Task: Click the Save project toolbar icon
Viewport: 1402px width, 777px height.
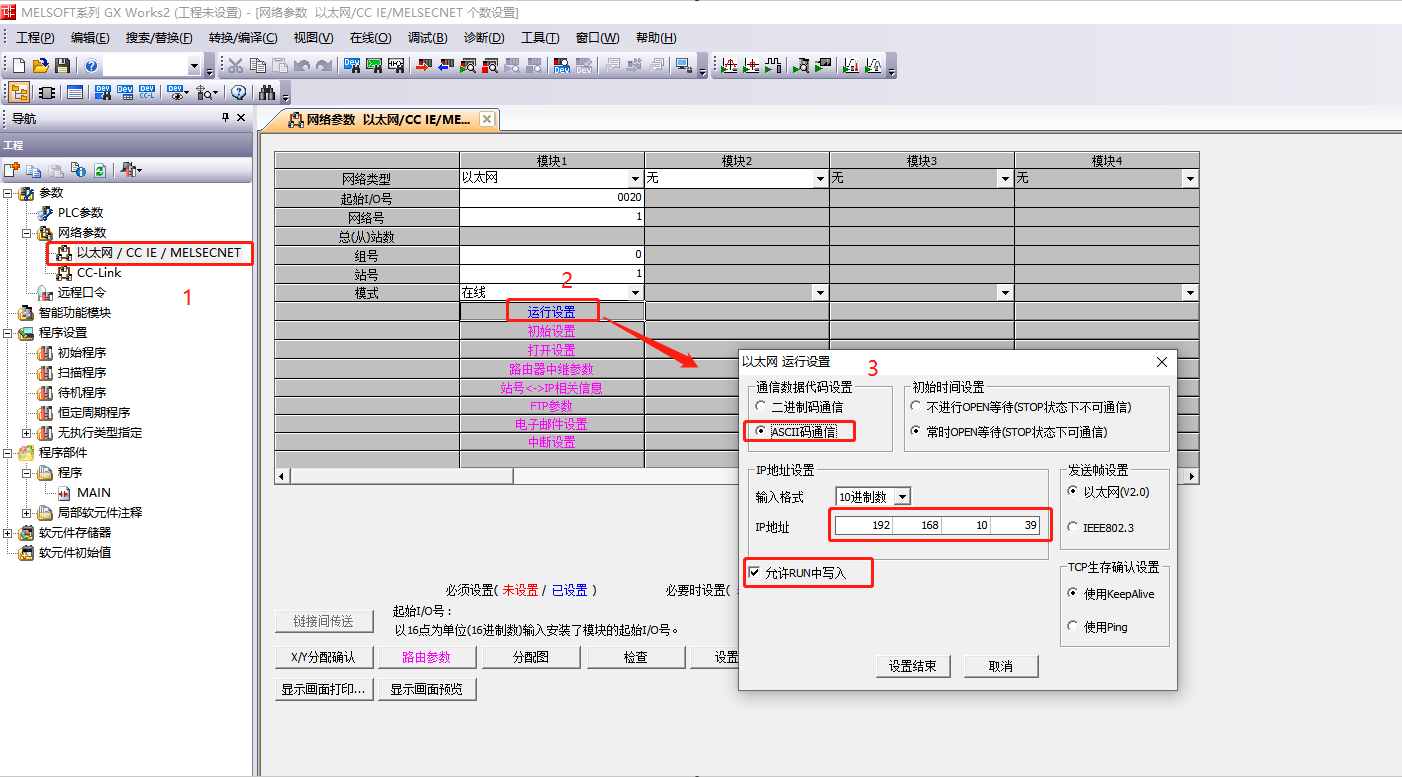Action: coord(62,66)
